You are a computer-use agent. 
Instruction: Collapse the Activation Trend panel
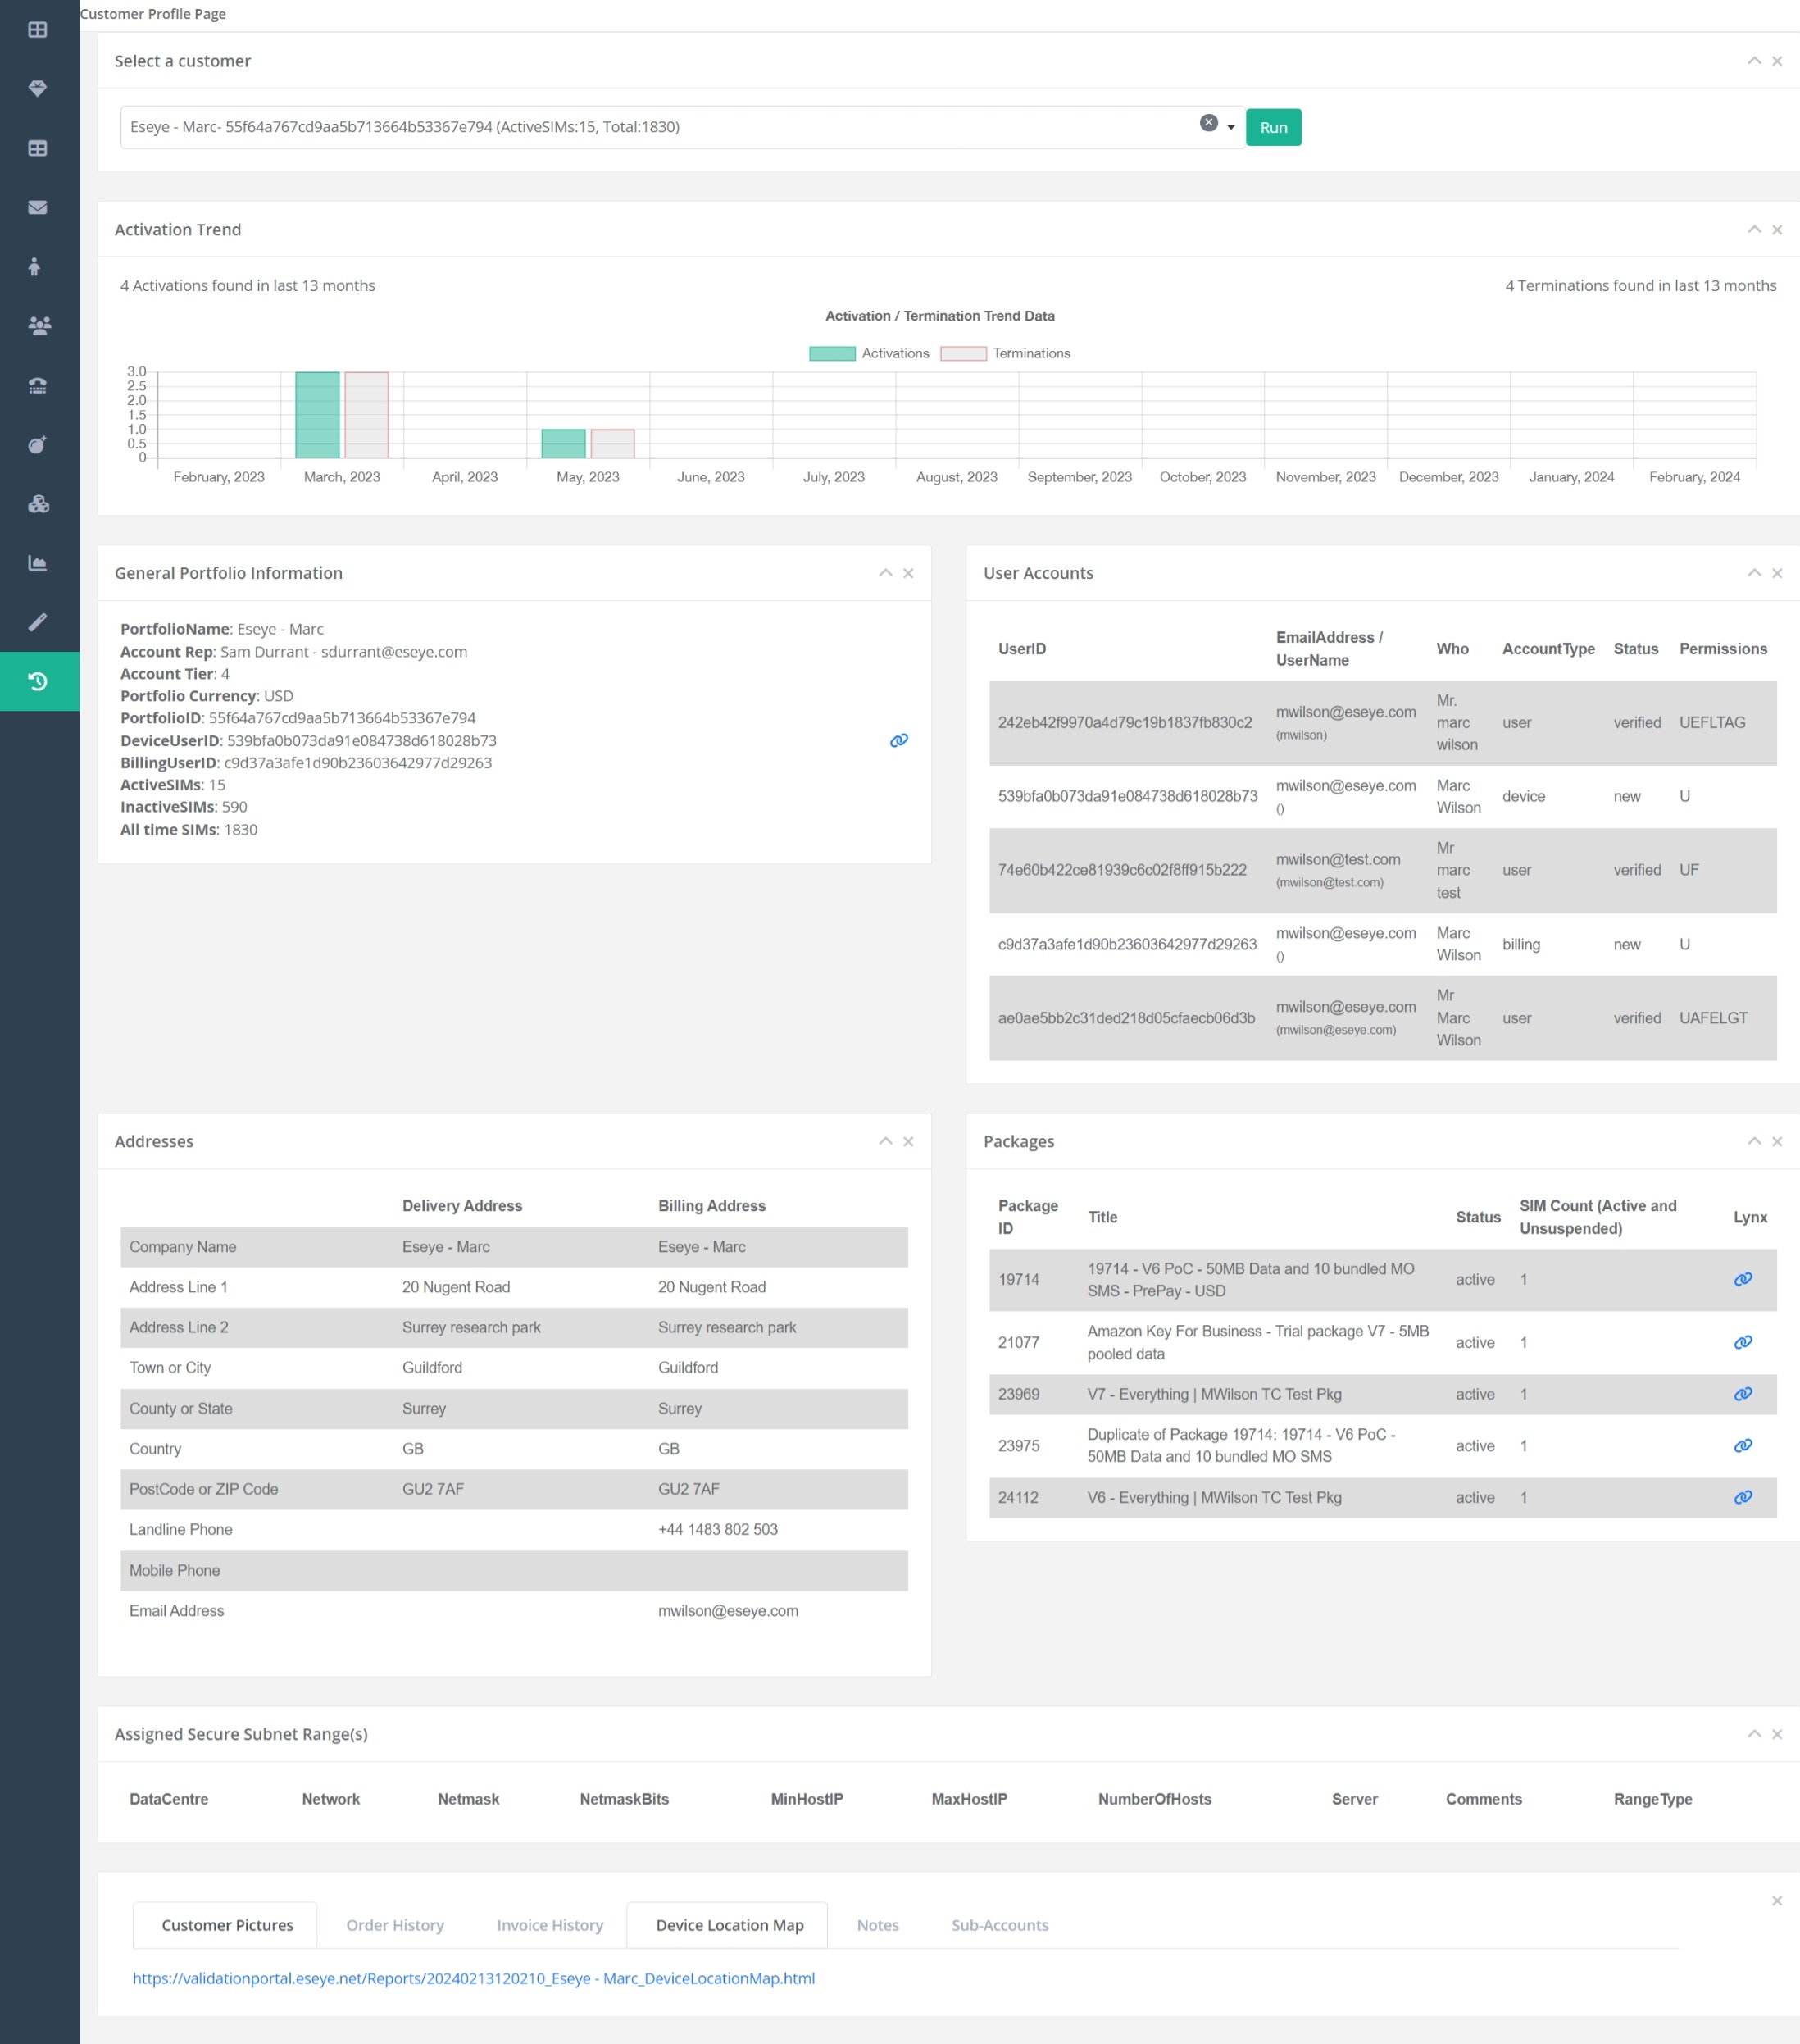point(1753,229)
